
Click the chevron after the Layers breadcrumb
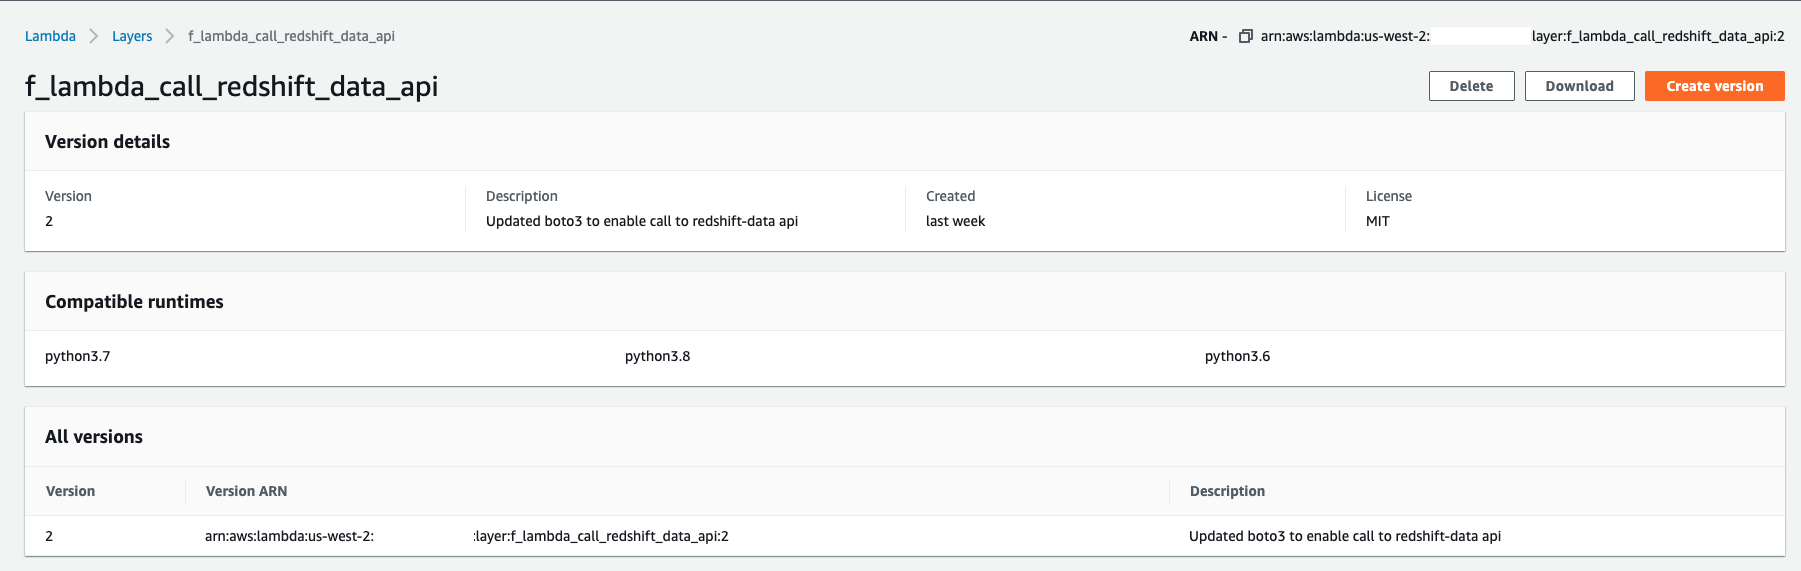click(170, 36)
